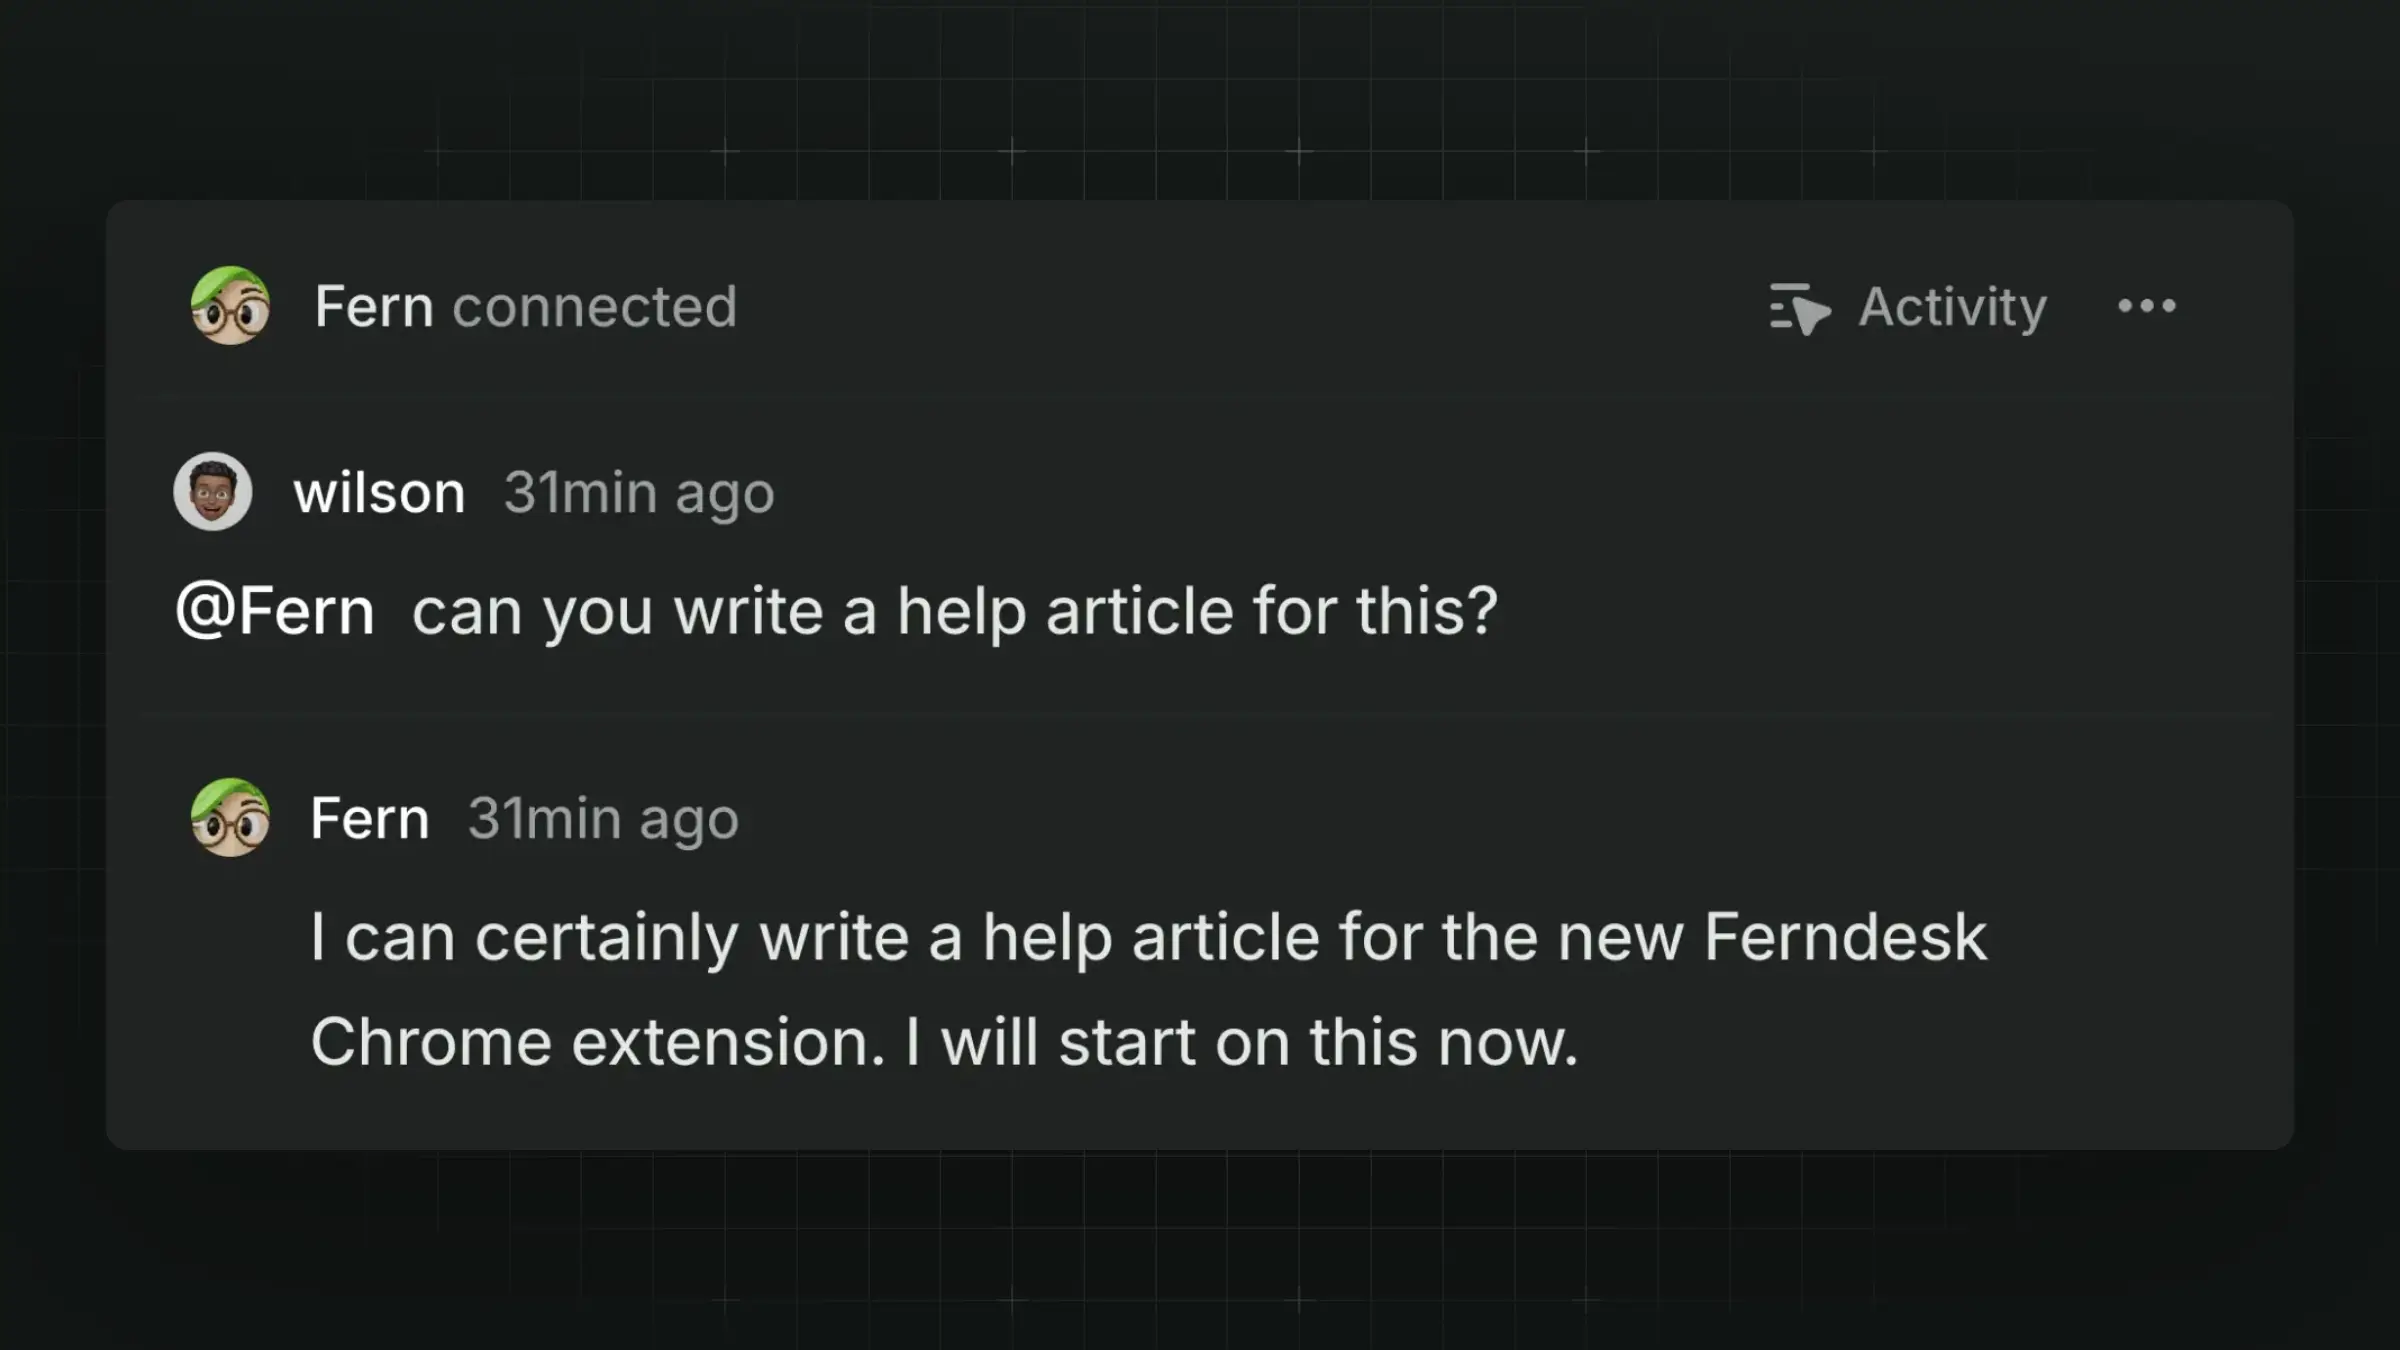2400x1350 pixels.
Task: Open the three-dot more options menu
Action: (x=2146, y=306)
